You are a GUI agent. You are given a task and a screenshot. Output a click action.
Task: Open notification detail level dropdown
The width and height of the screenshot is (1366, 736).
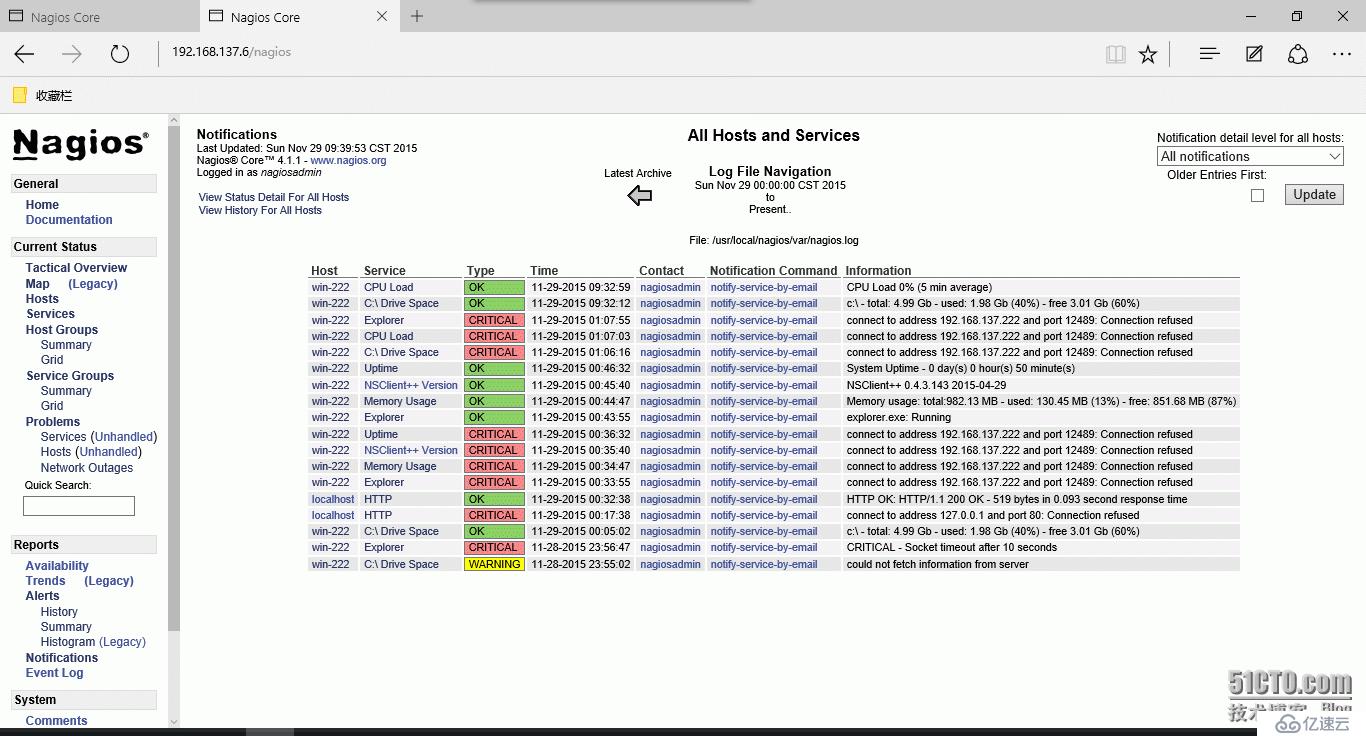[1250, 156]
